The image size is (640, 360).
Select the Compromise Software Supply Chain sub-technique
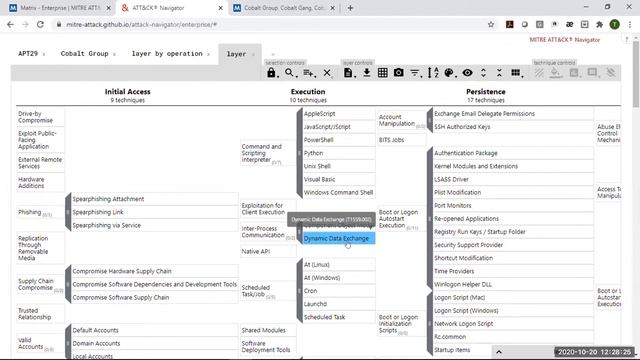pos(155,298)
